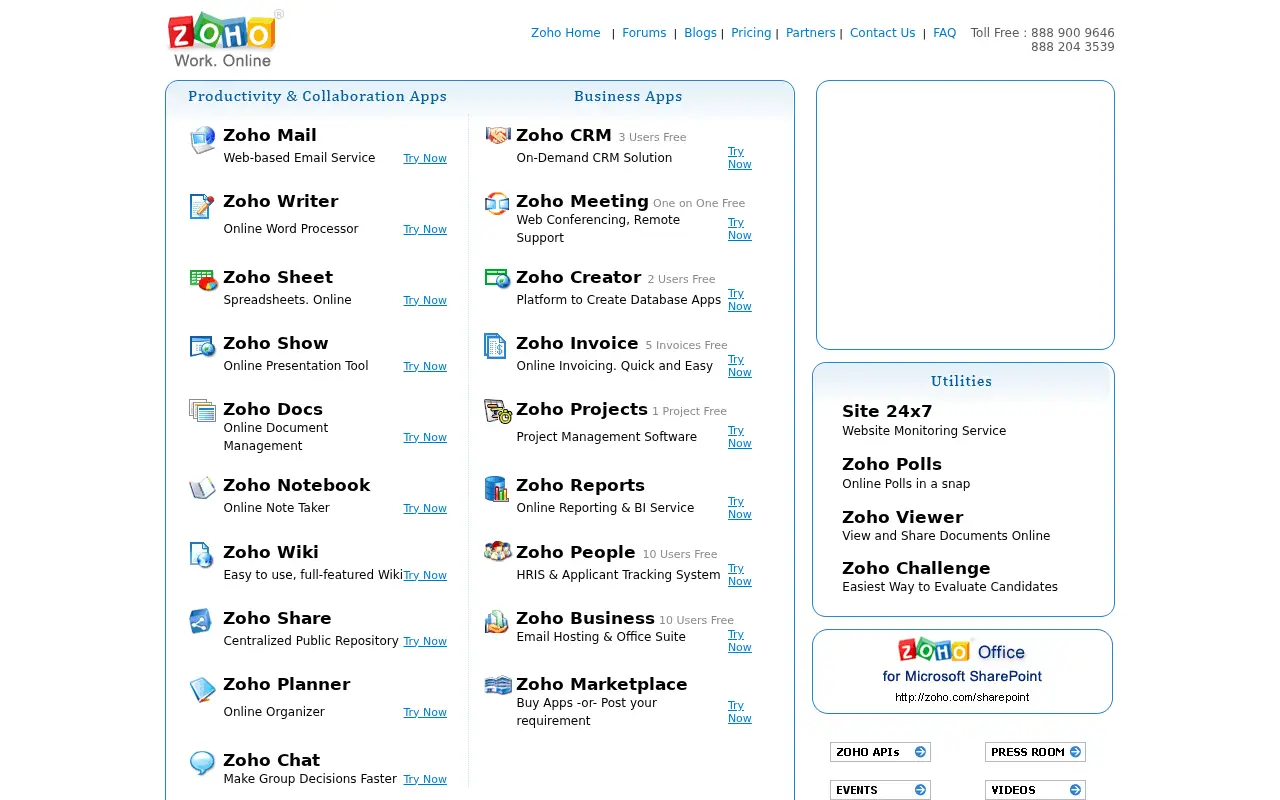Click the Zoho Chat speech bubble icon

pos(202,764)
